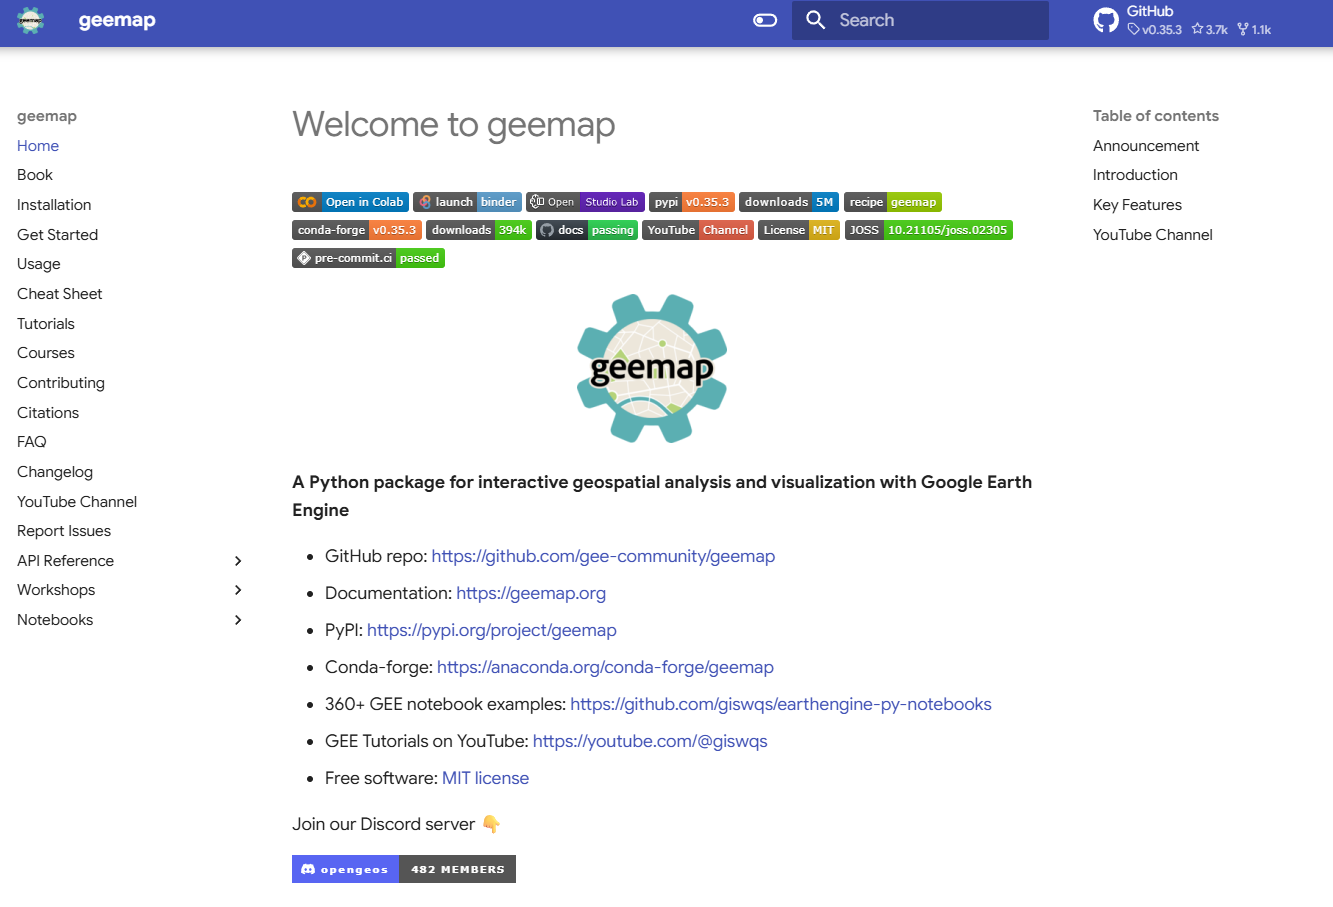Go to Home in the sidebar
Viewport: 1333px width, 907px height.
(38, 146)
